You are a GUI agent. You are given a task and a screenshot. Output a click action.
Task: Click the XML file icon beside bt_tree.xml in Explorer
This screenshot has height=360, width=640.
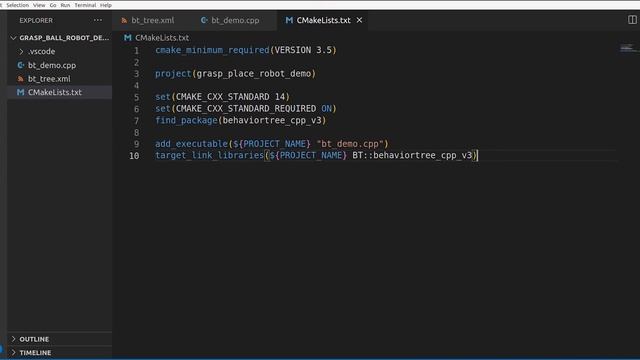pos(21,79)
